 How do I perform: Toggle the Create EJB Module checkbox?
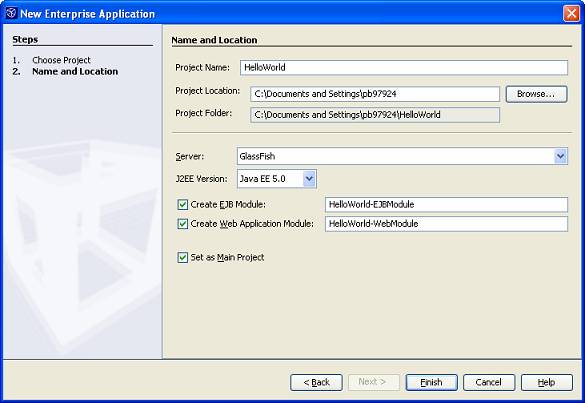(x=182, y=204)
